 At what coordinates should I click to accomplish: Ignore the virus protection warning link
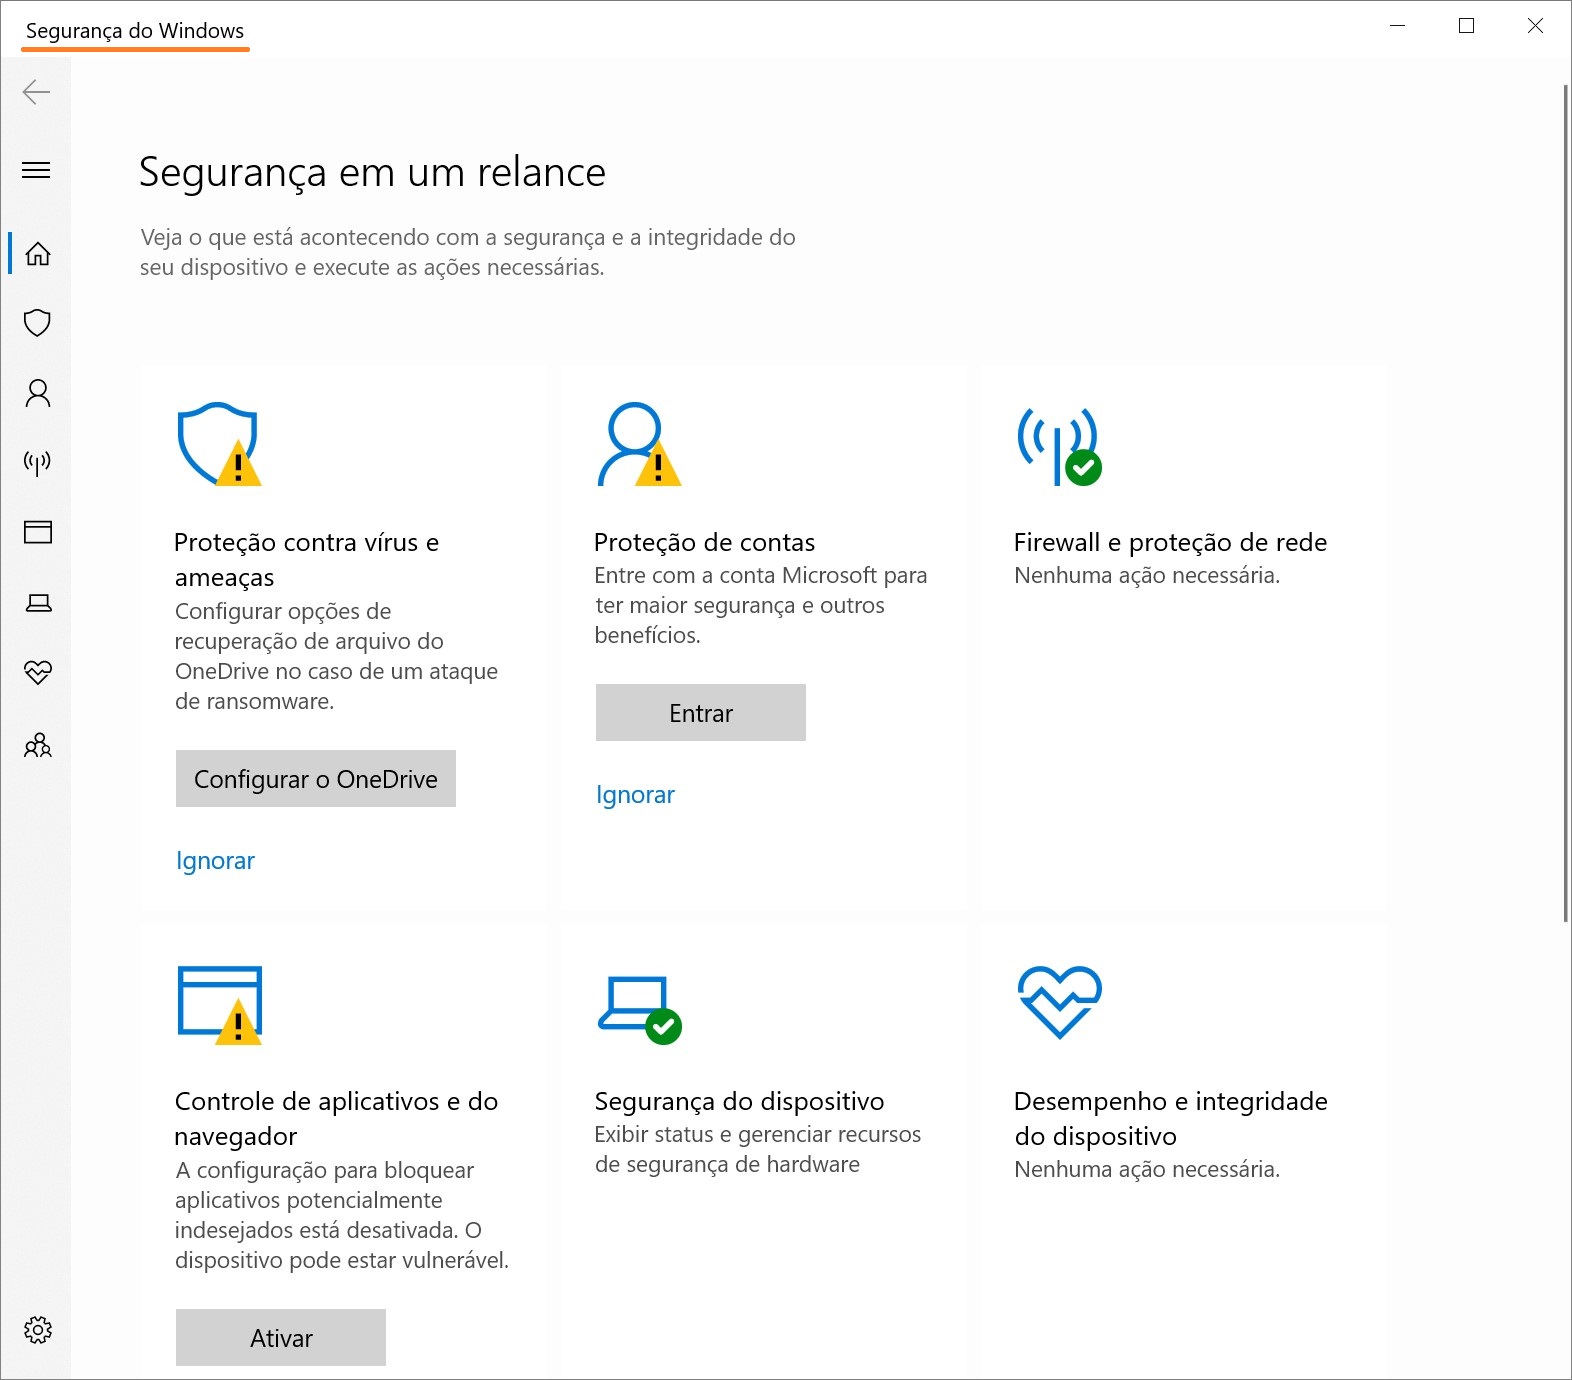pos(215,861)
